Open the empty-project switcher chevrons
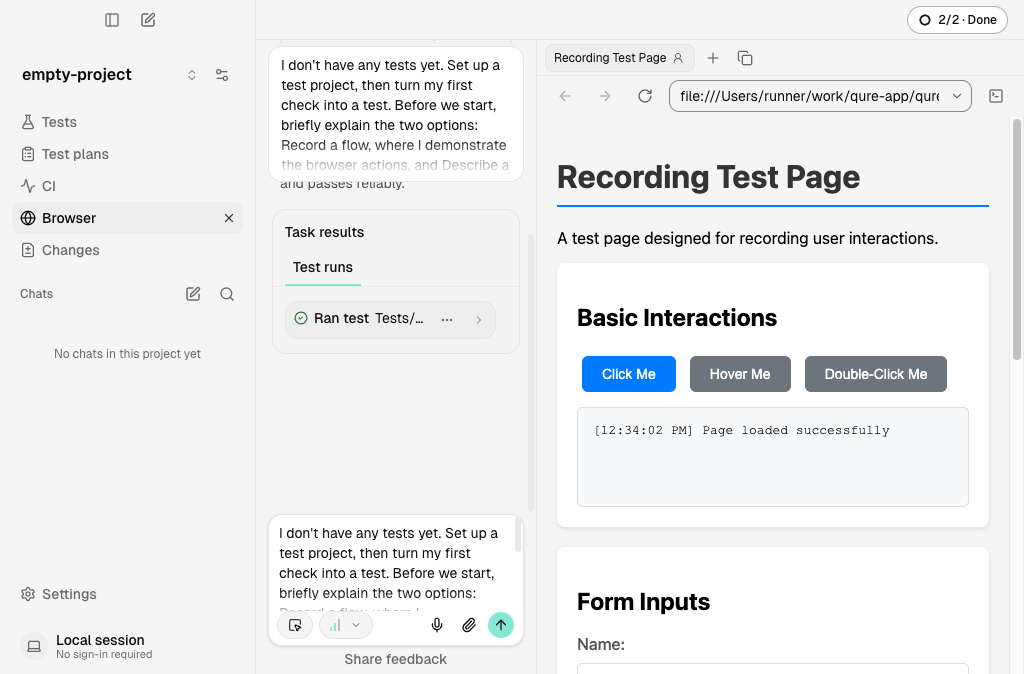 191,75
